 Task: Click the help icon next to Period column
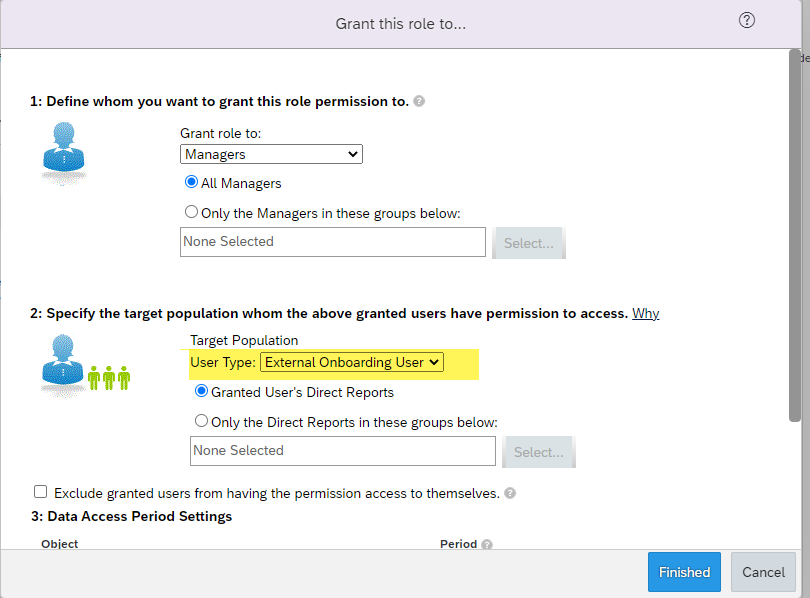pyautogui.click(x=487, y=544)
